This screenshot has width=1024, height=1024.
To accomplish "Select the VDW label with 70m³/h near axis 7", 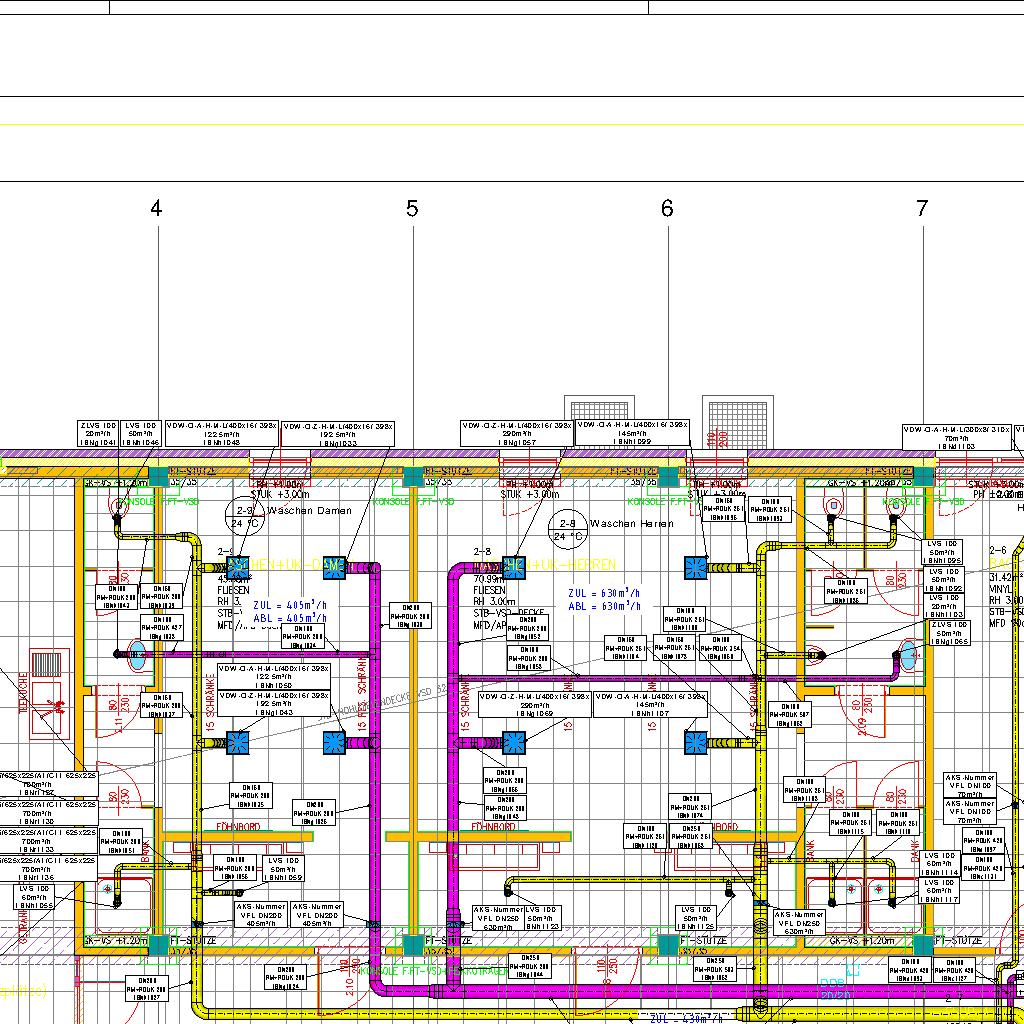I will coord(956,438).
